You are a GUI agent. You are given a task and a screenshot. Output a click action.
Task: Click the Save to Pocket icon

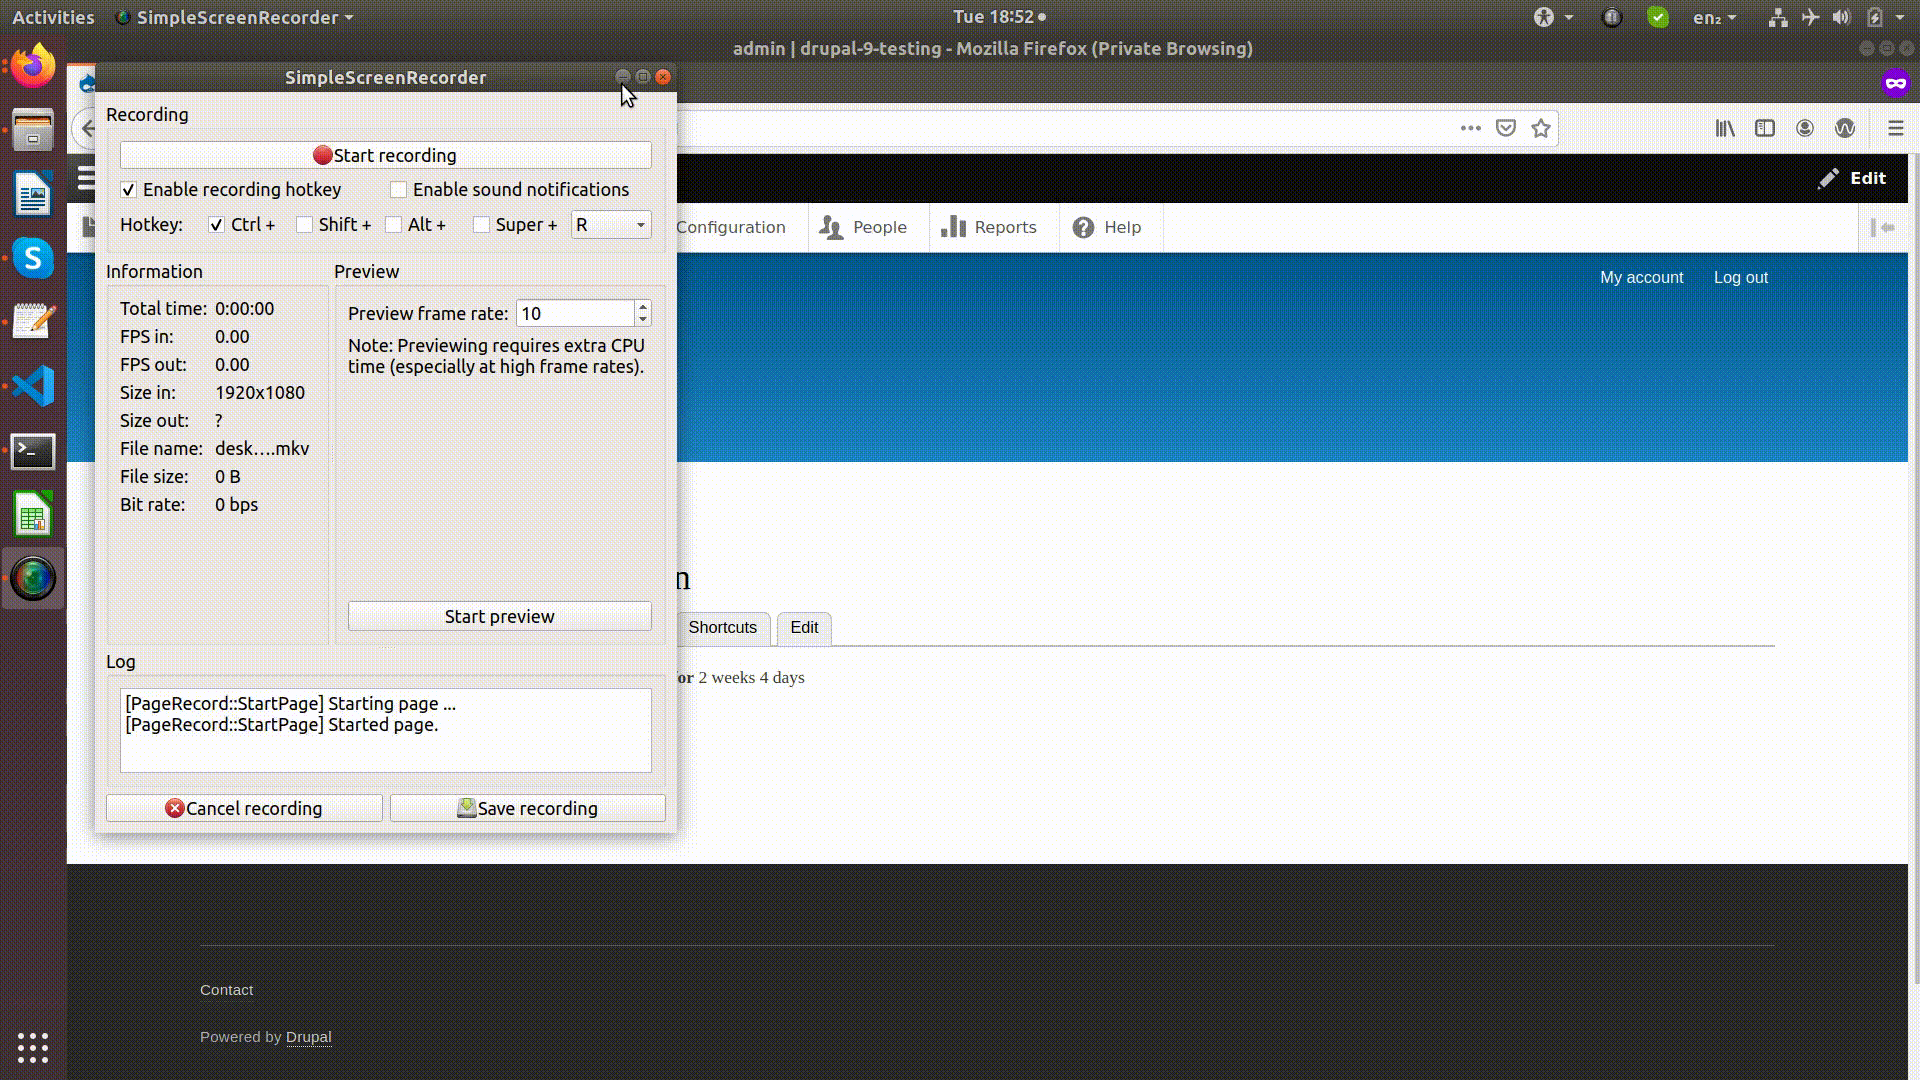(1505, 128)
